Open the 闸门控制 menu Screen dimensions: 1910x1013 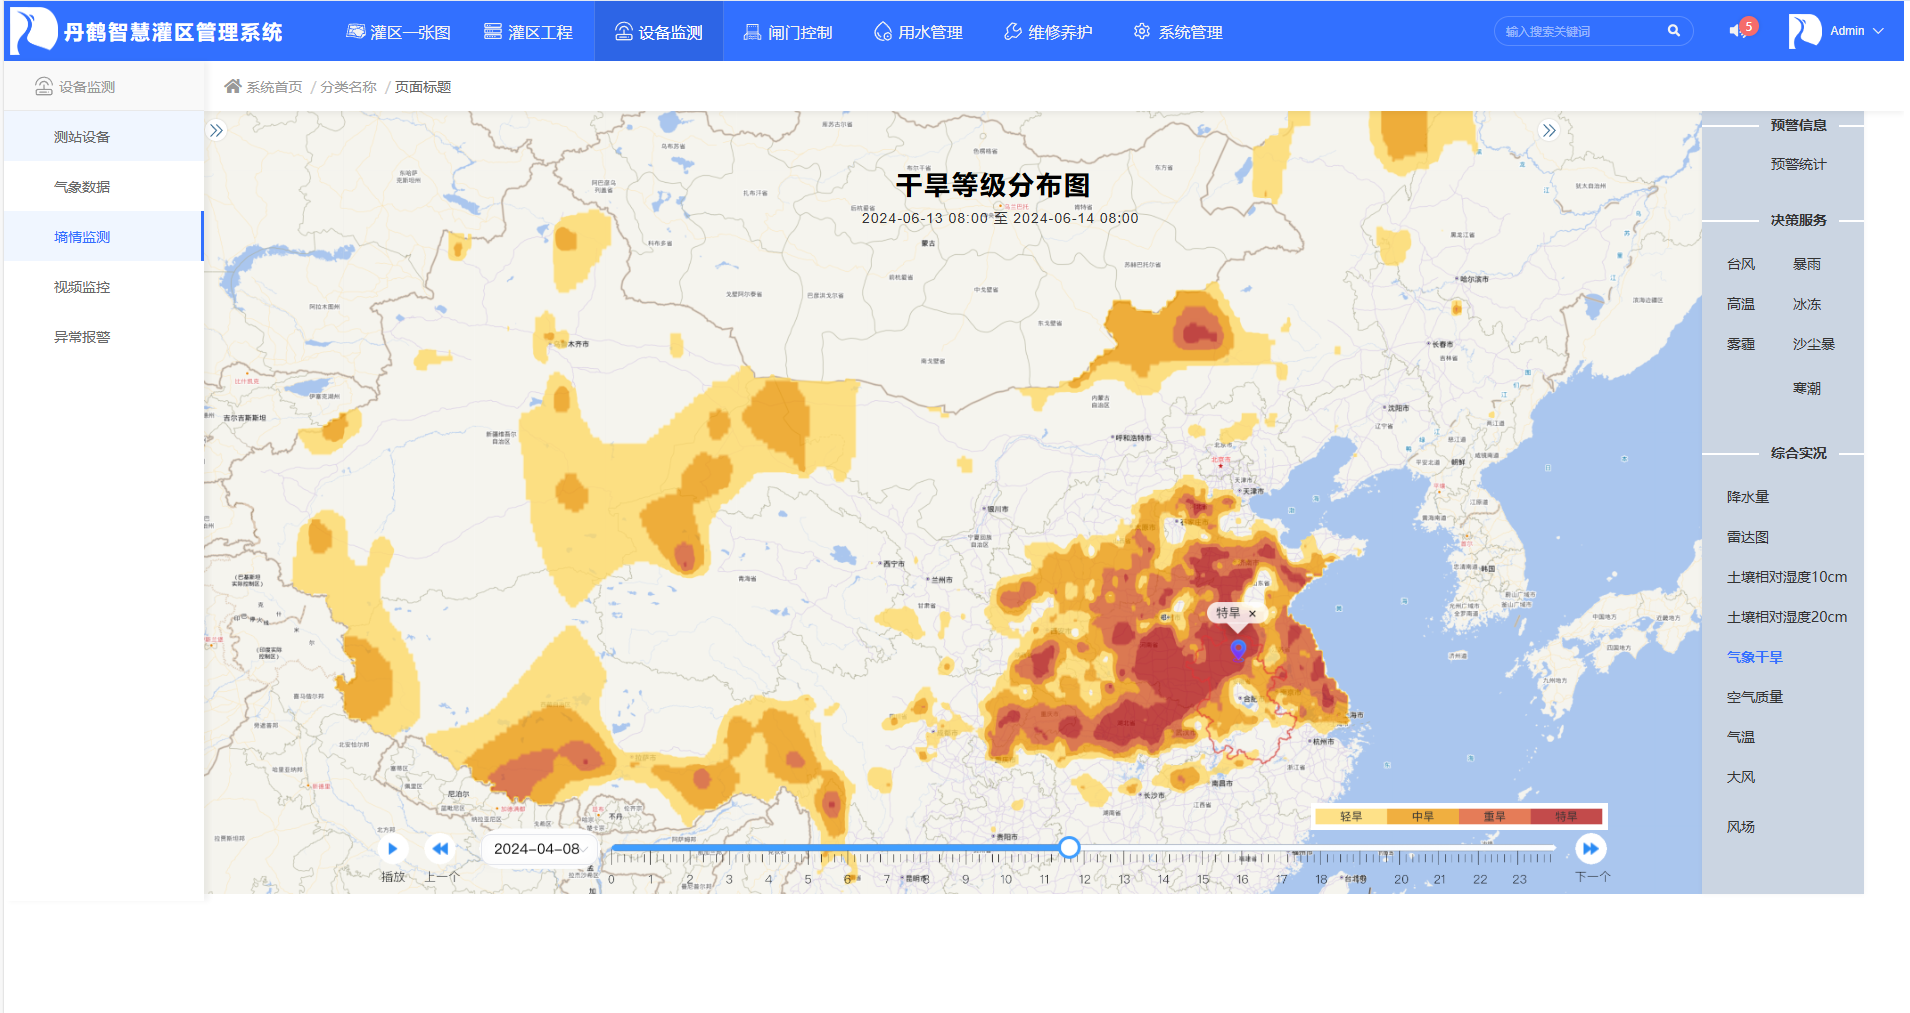point(788,32)
